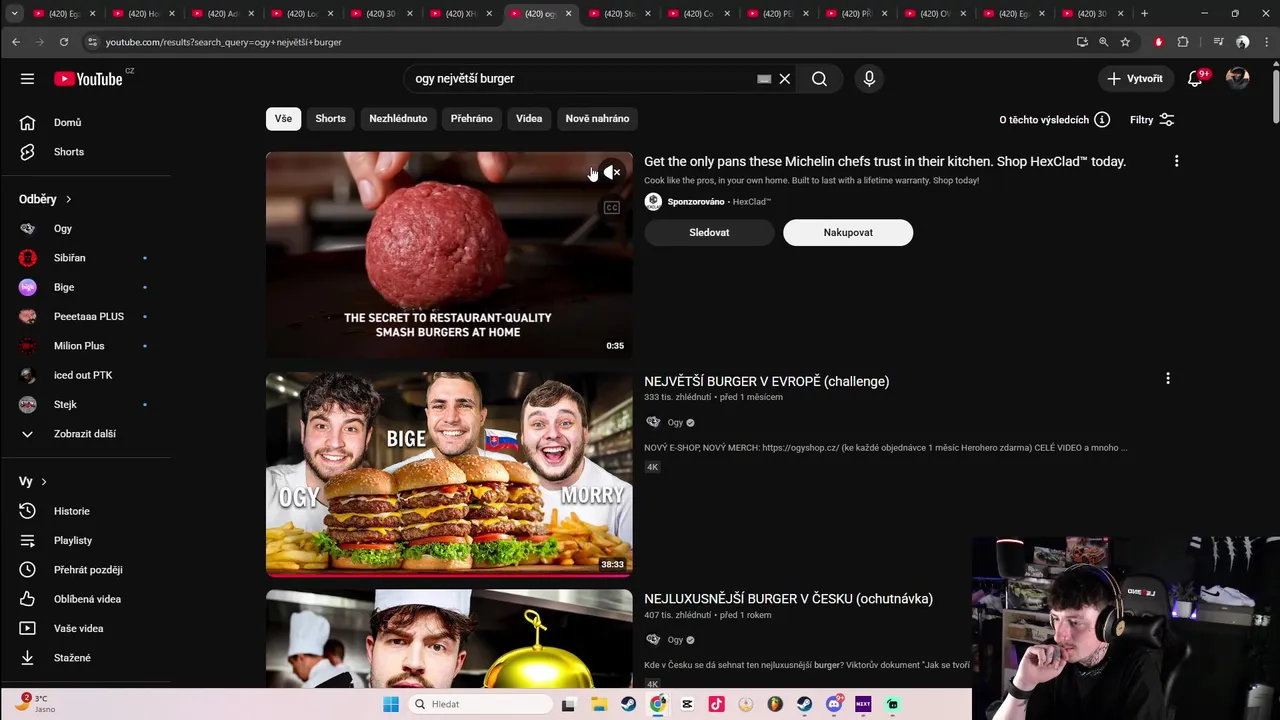Select the Vše filter chip
The image size is (1280, 720).
pyautogui.click(x=284, y=119)
